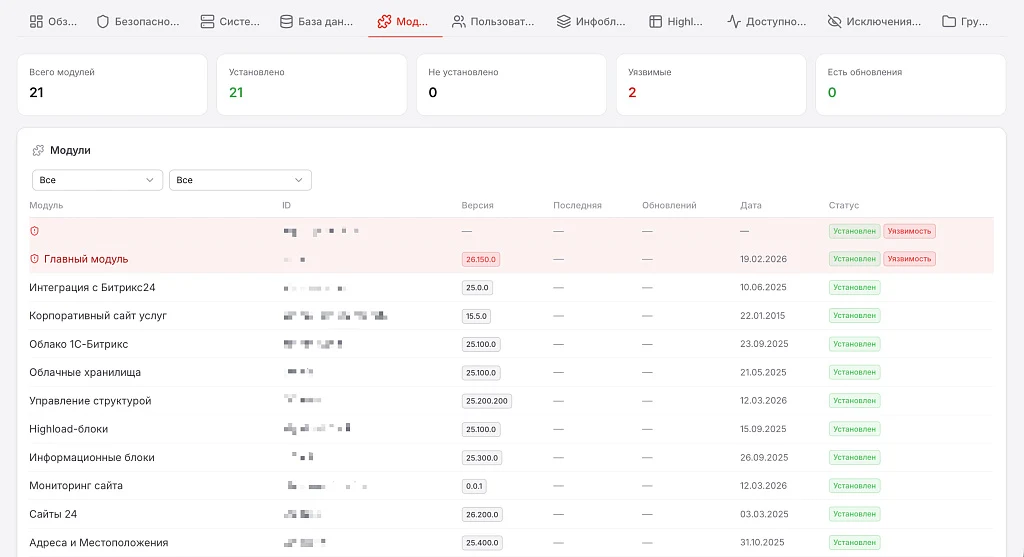The height and width of the screenshot is (557, 1024).
Task: Click the Уязвимые summary card
Action: (x=711, y=85)
